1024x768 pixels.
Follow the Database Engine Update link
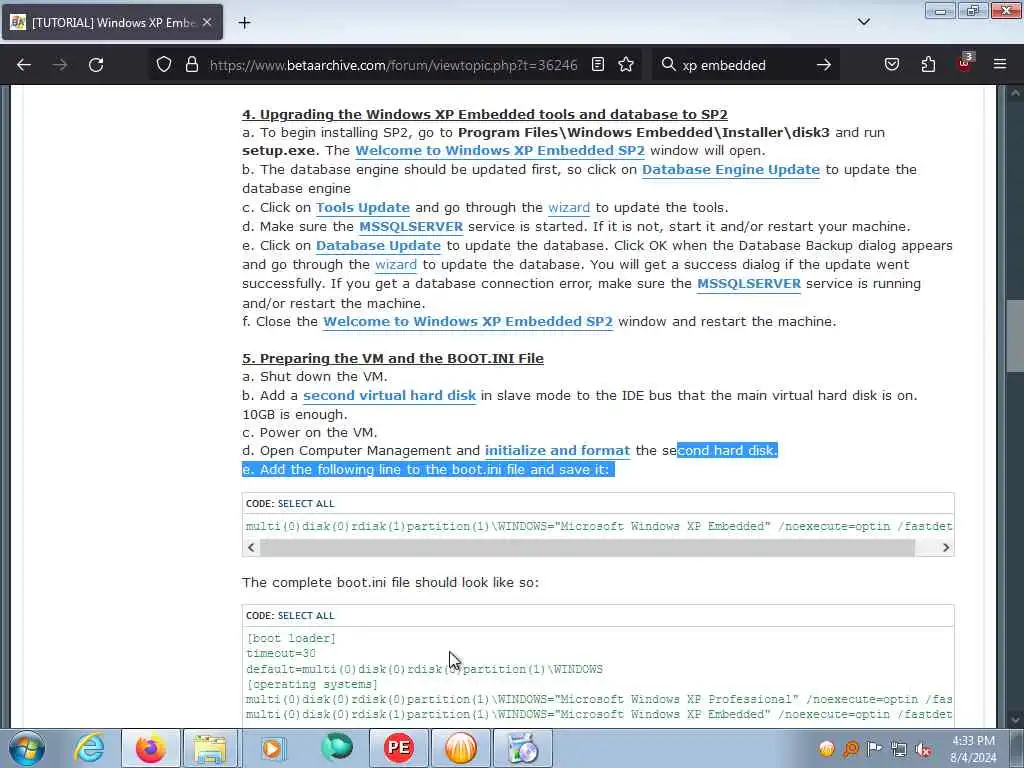coord(731,170)
